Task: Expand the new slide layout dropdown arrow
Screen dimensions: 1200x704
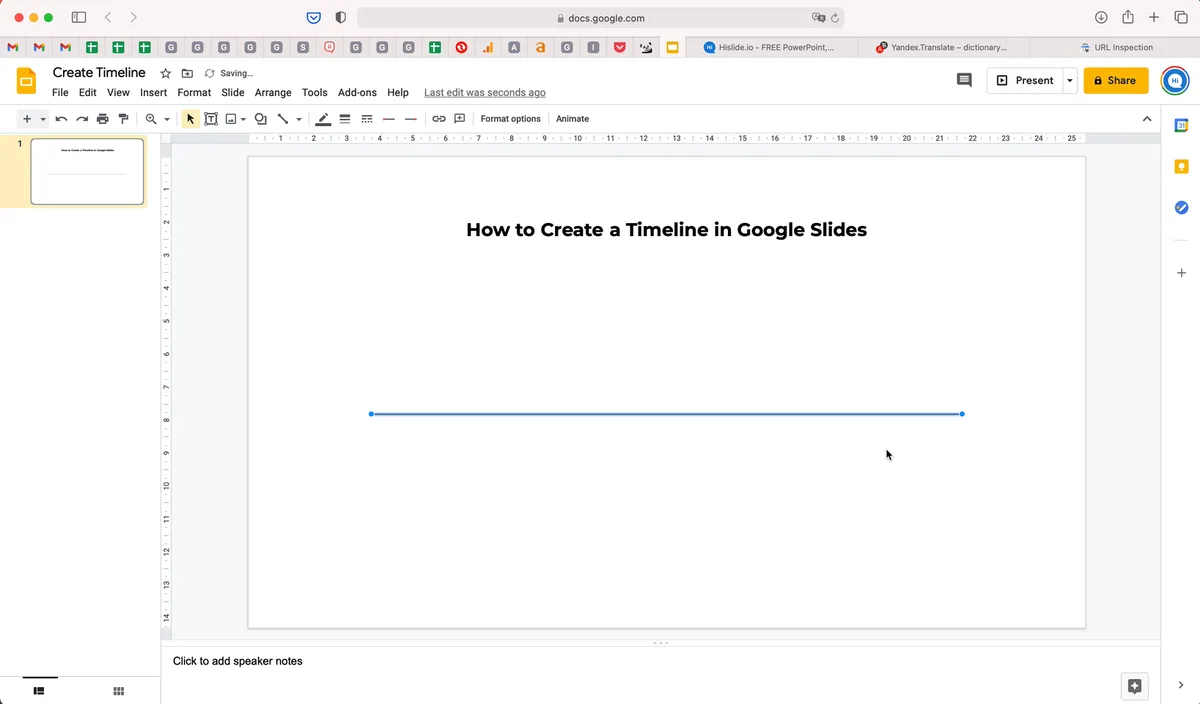Action: click(x=43, y=119)
